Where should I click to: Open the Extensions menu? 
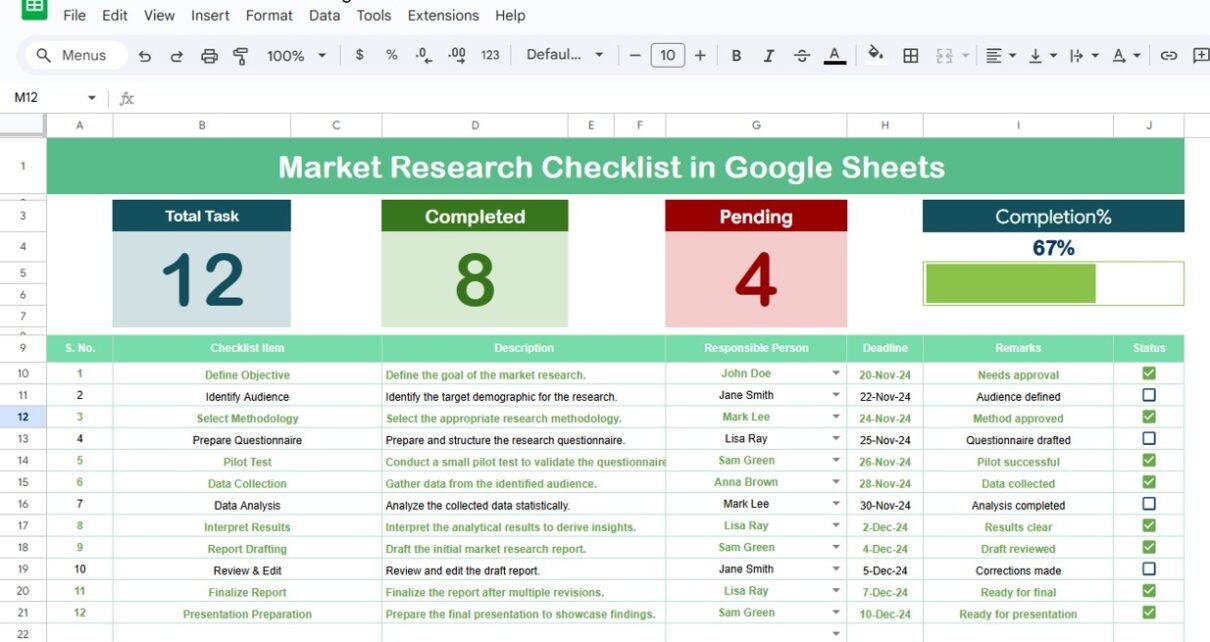point(443,15)
